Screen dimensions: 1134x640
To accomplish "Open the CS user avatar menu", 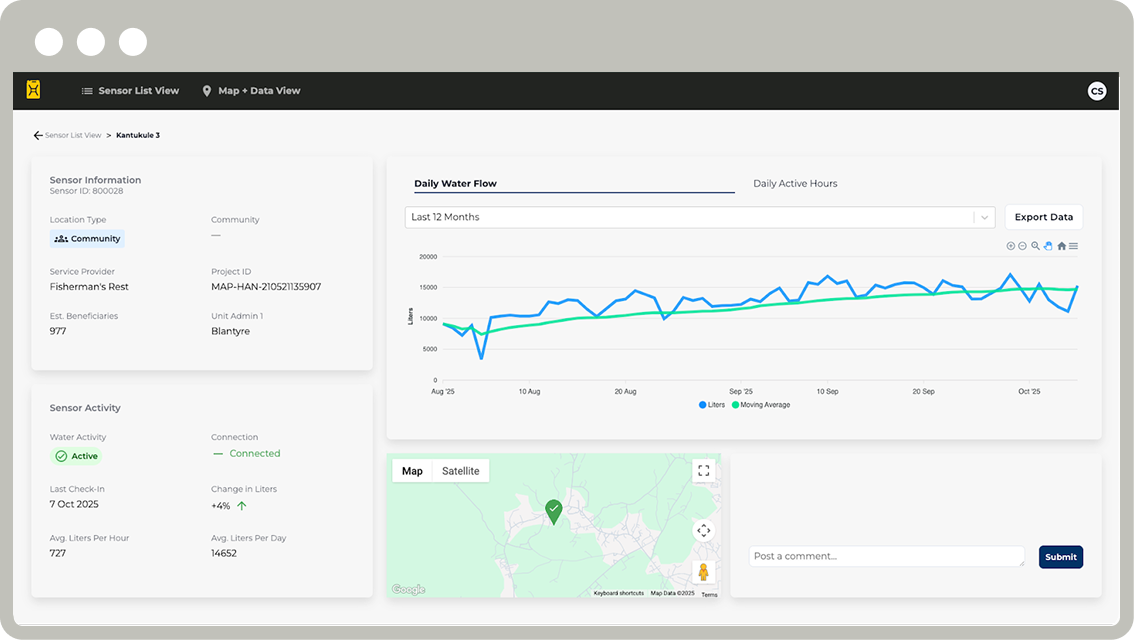I will click(x=1096, y=91).
